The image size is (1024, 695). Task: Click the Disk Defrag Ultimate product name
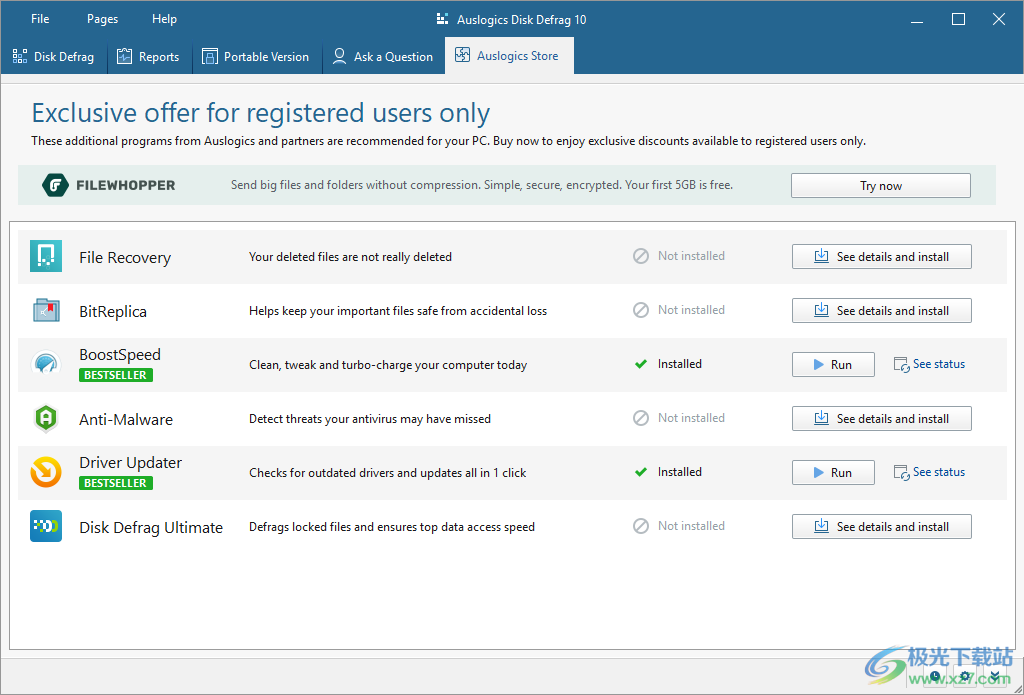[x=151, y=527]
